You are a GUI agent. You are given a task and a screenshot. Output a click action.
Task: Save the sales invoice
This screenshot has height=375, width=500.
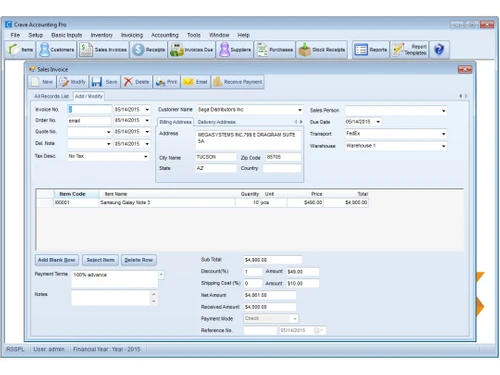point(104,82)
